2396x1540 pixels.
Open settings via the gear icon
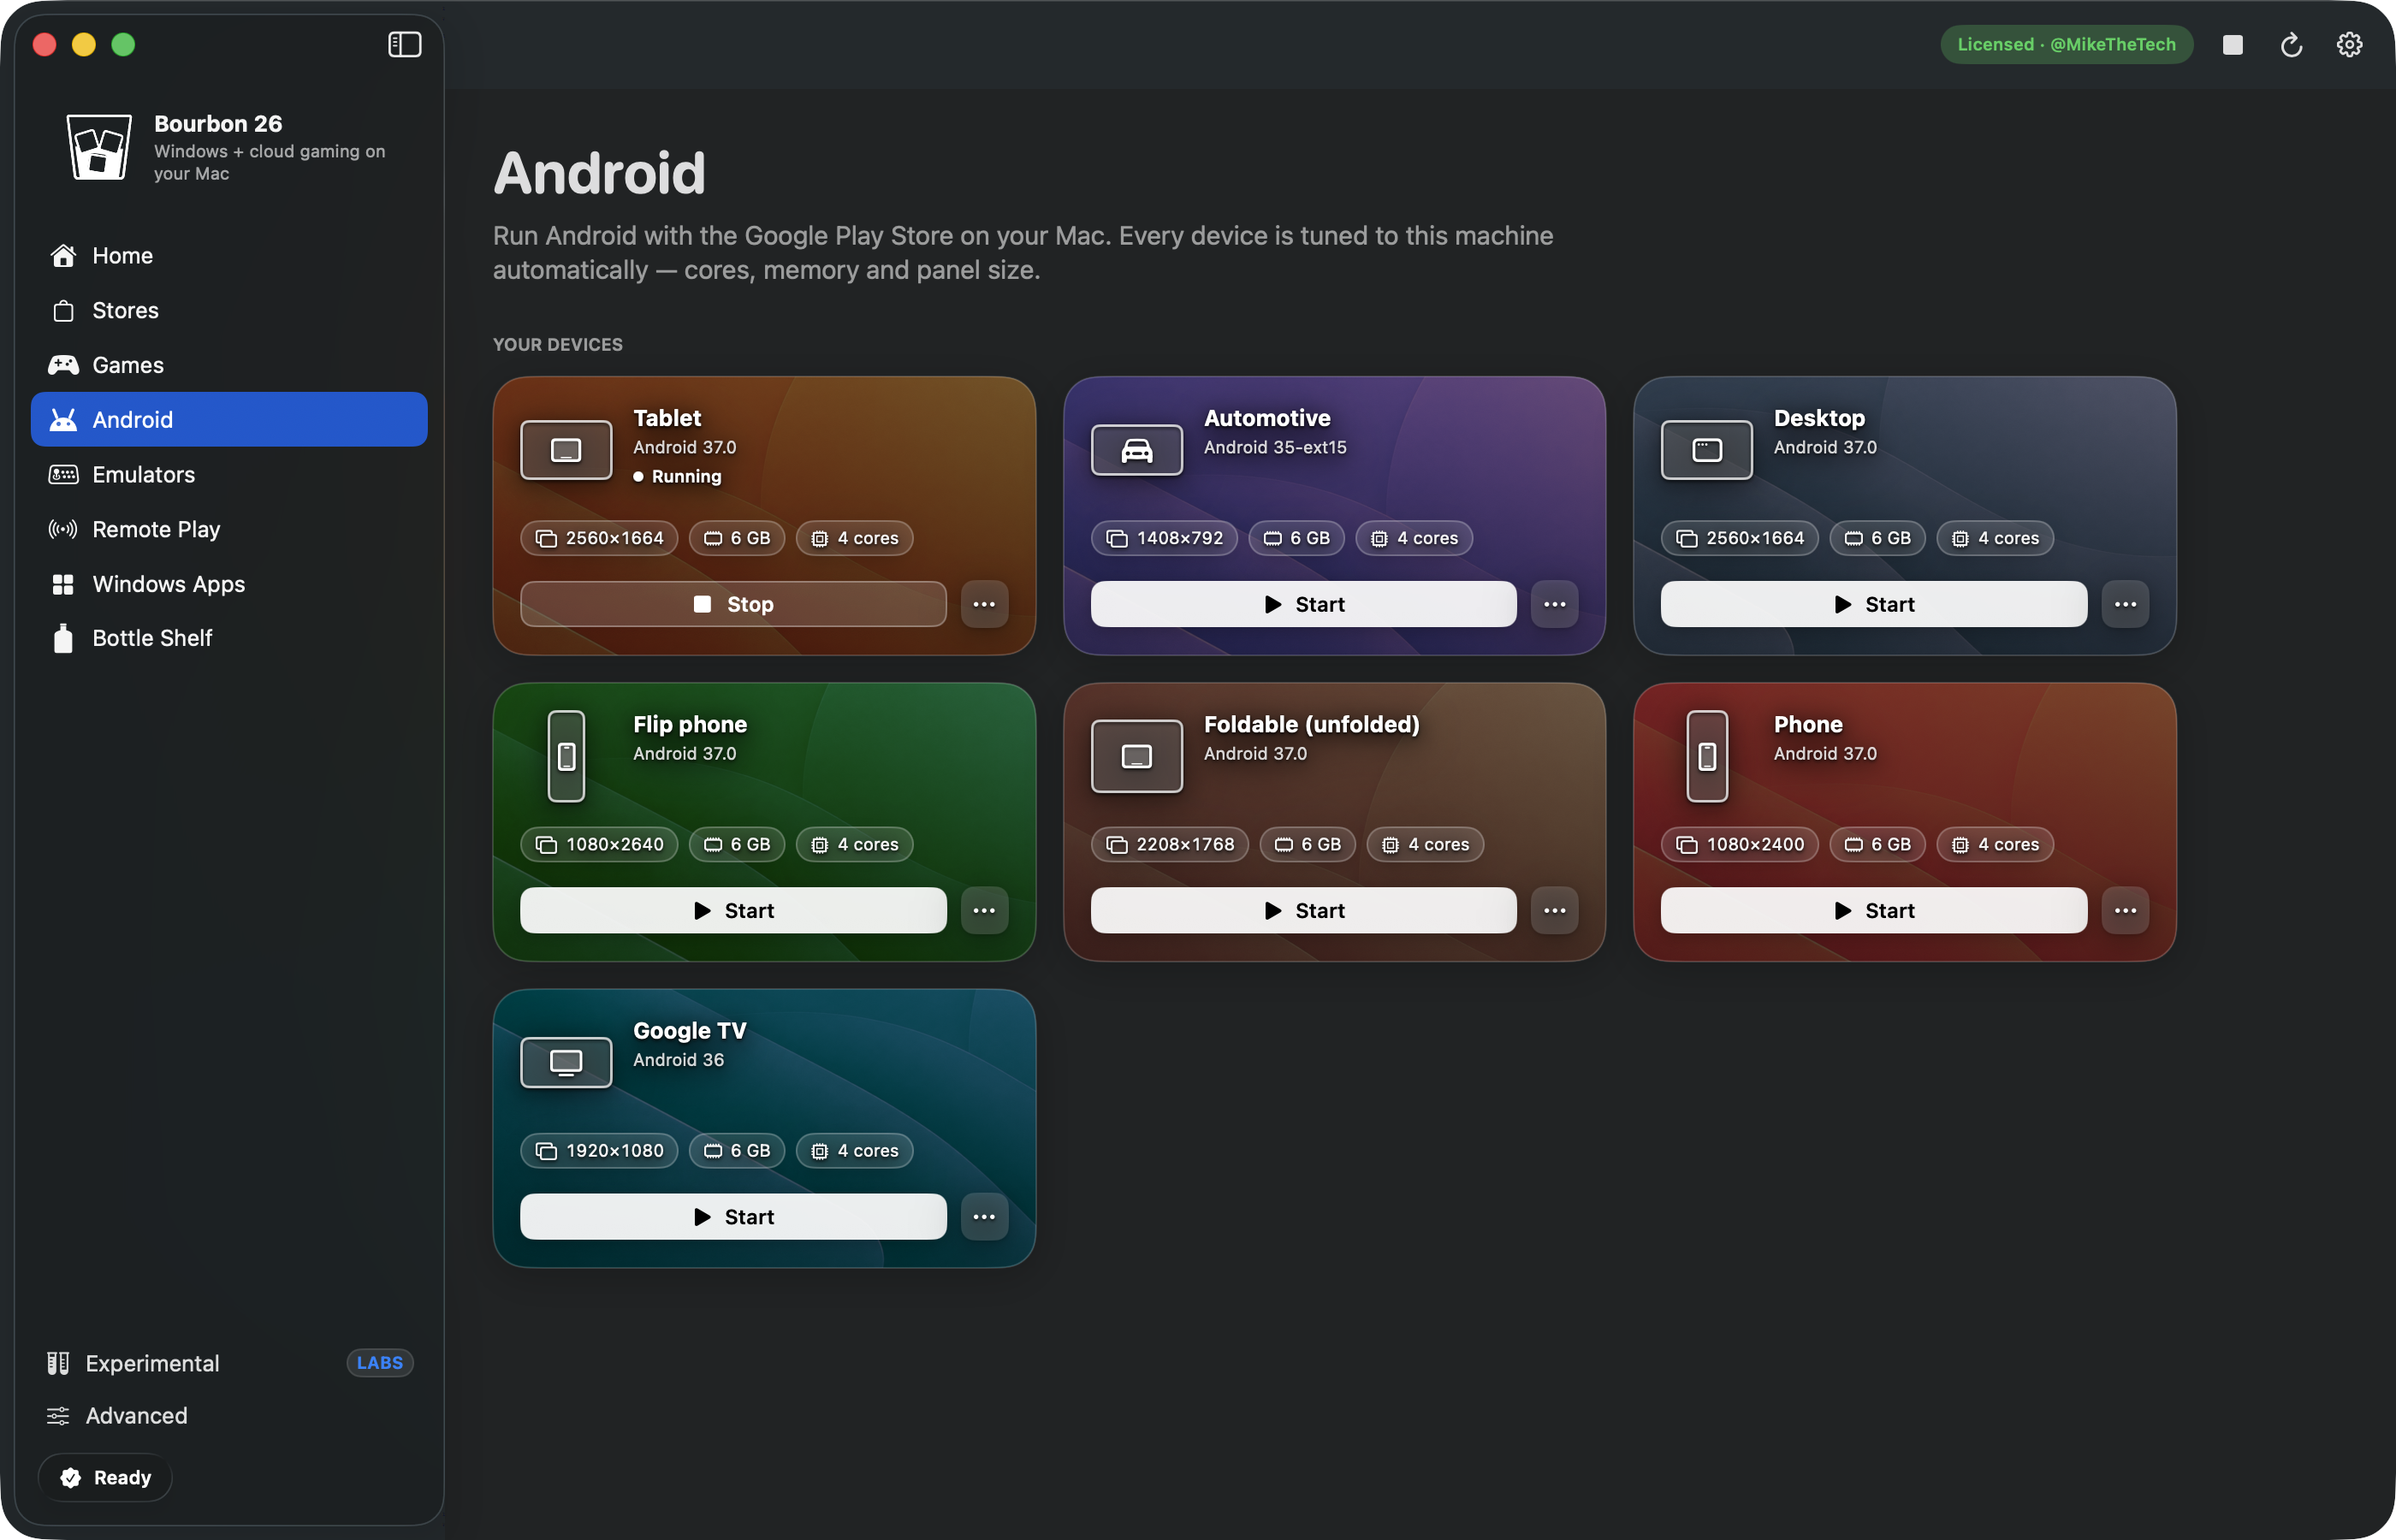click(2349, 44)
